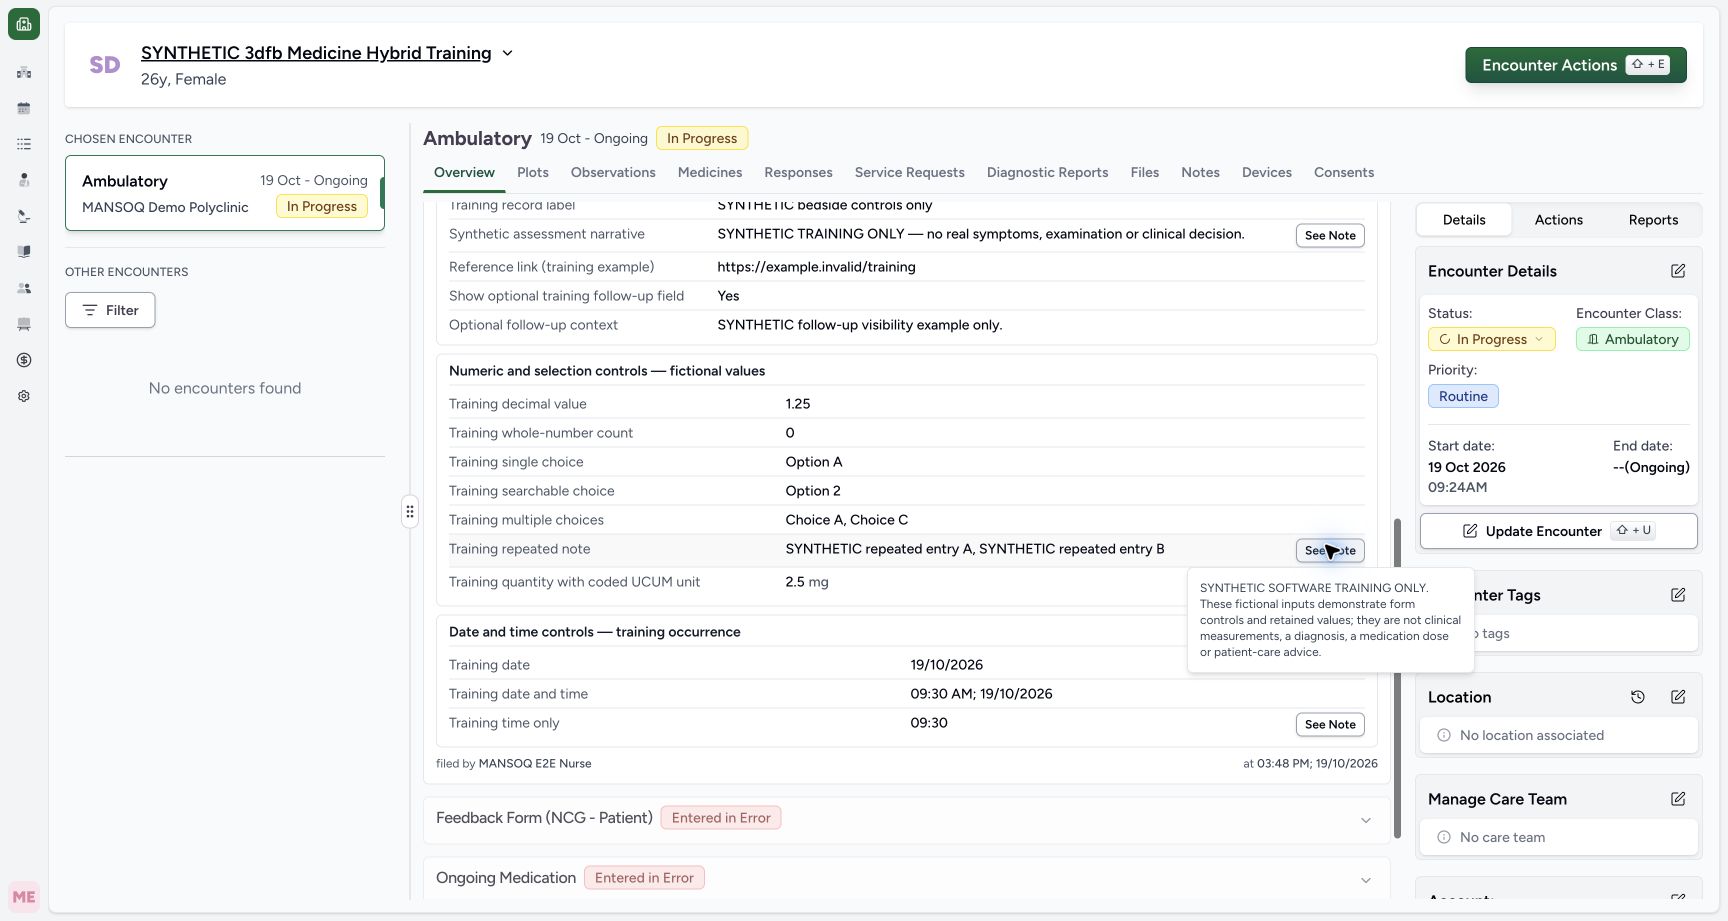
Task: Open the hospital logo home icon
Action: pos(24,24)
